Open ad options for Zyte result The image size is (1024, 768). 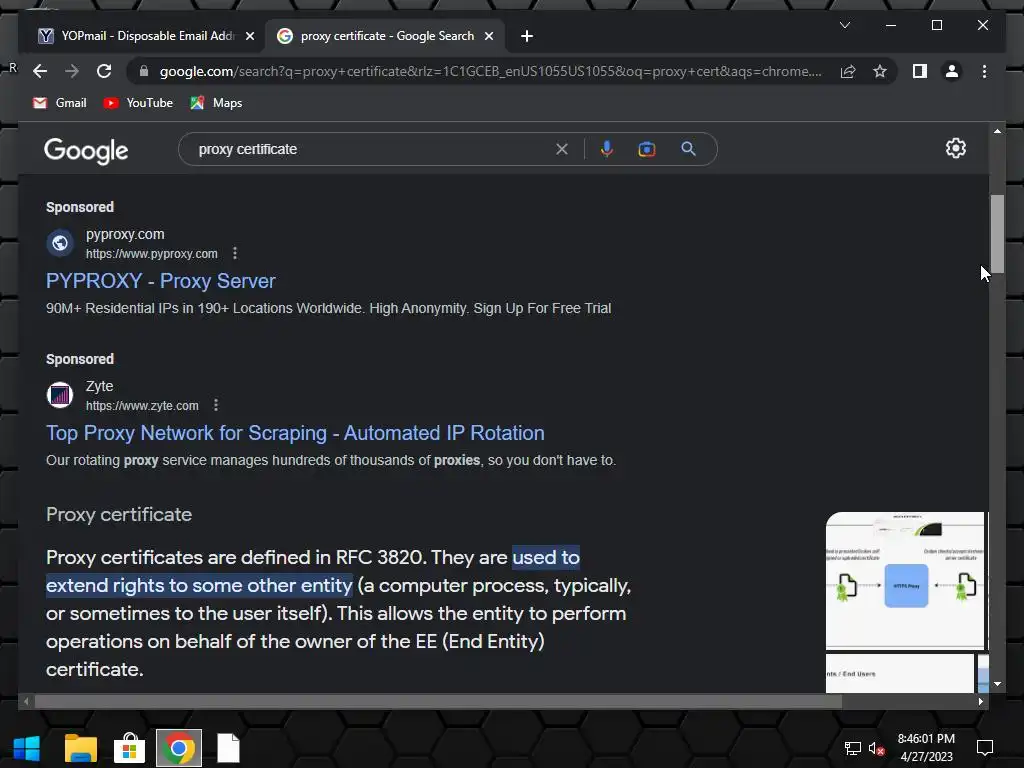(x=216, y=406)
